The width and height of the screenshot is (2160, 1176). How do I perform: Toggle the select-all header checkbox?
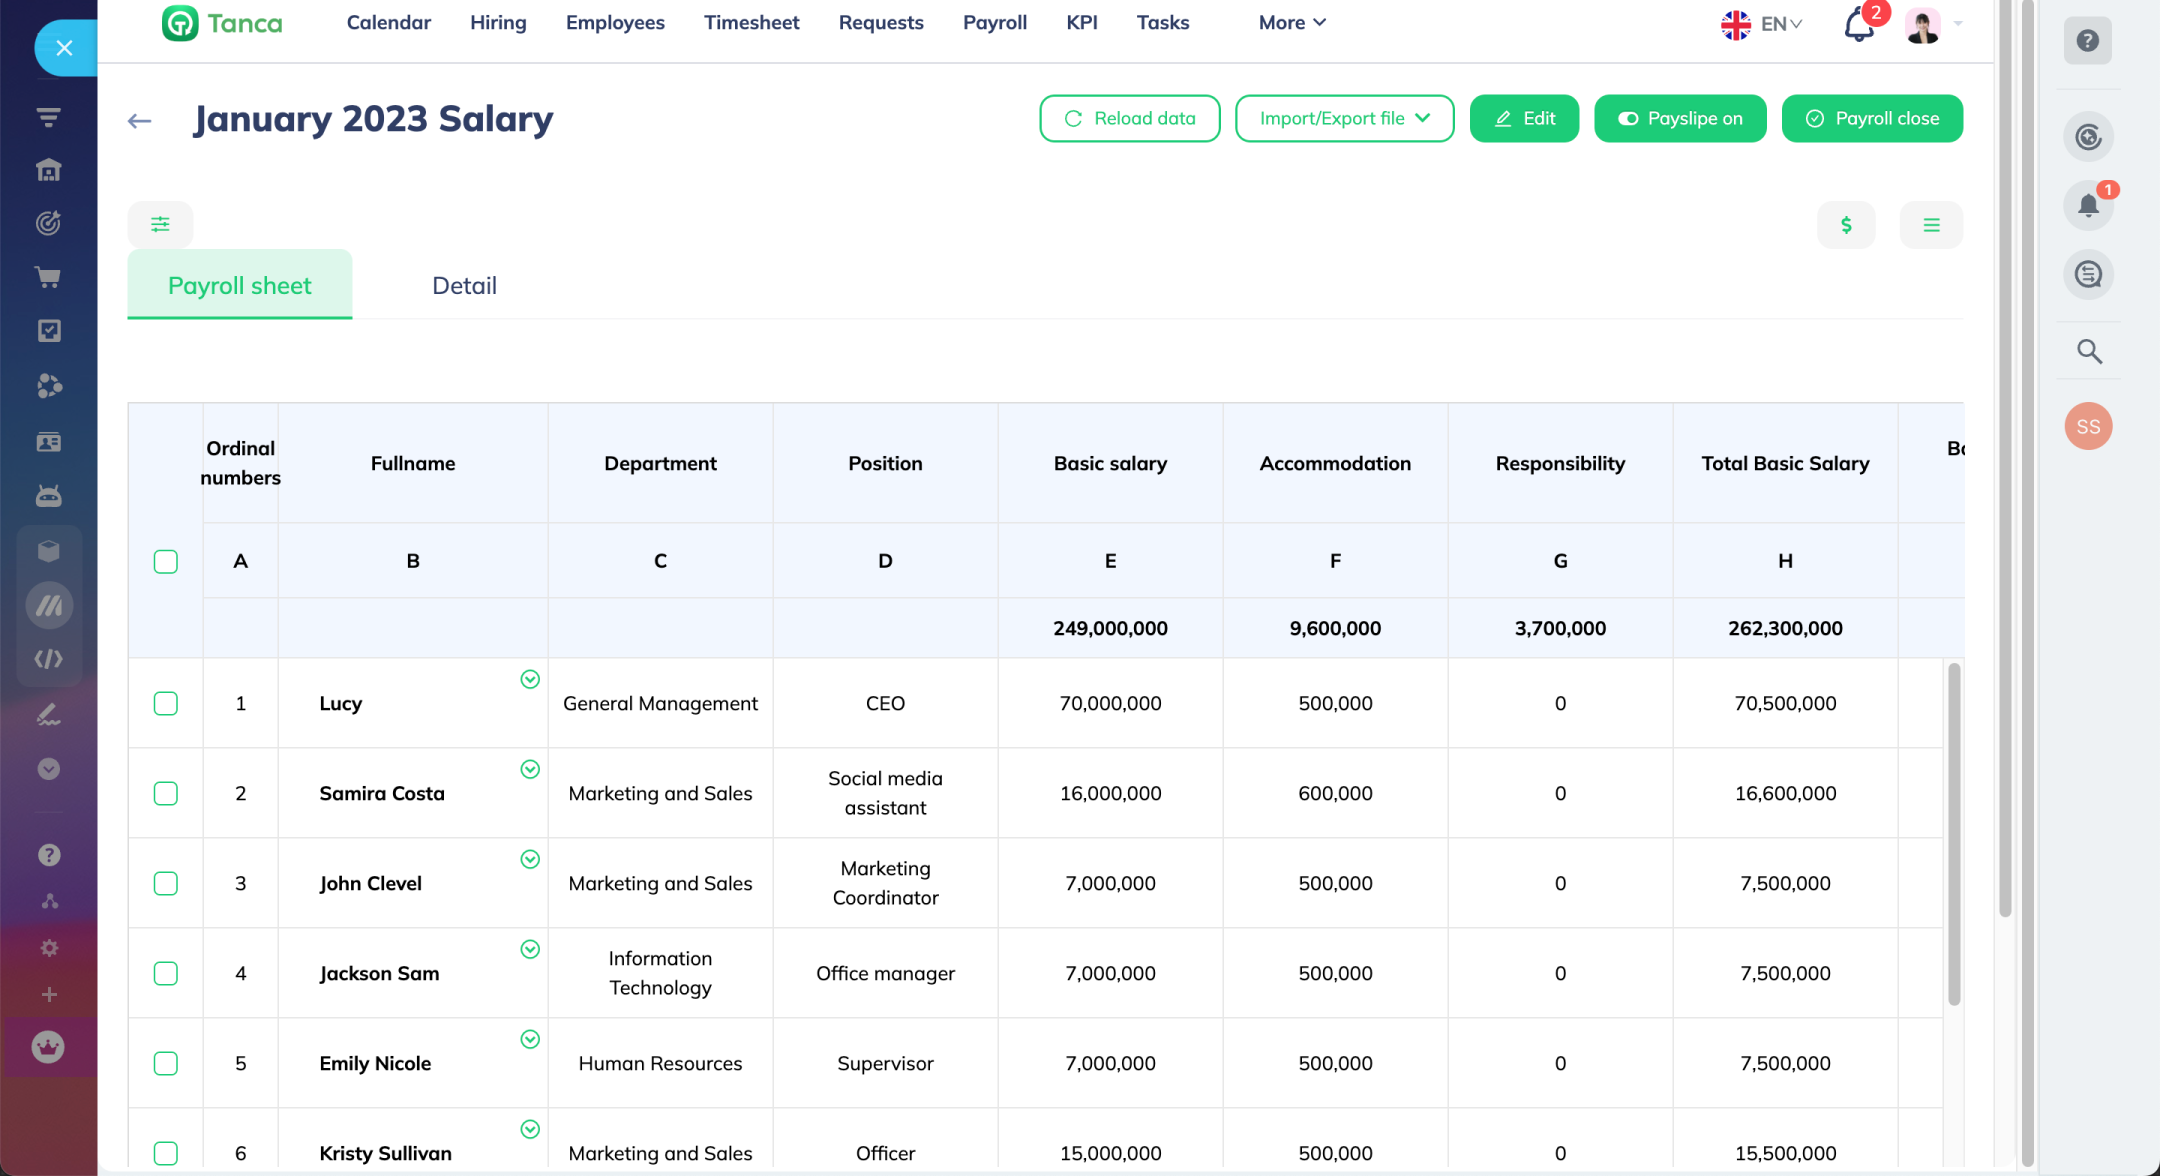click(166, 561)
